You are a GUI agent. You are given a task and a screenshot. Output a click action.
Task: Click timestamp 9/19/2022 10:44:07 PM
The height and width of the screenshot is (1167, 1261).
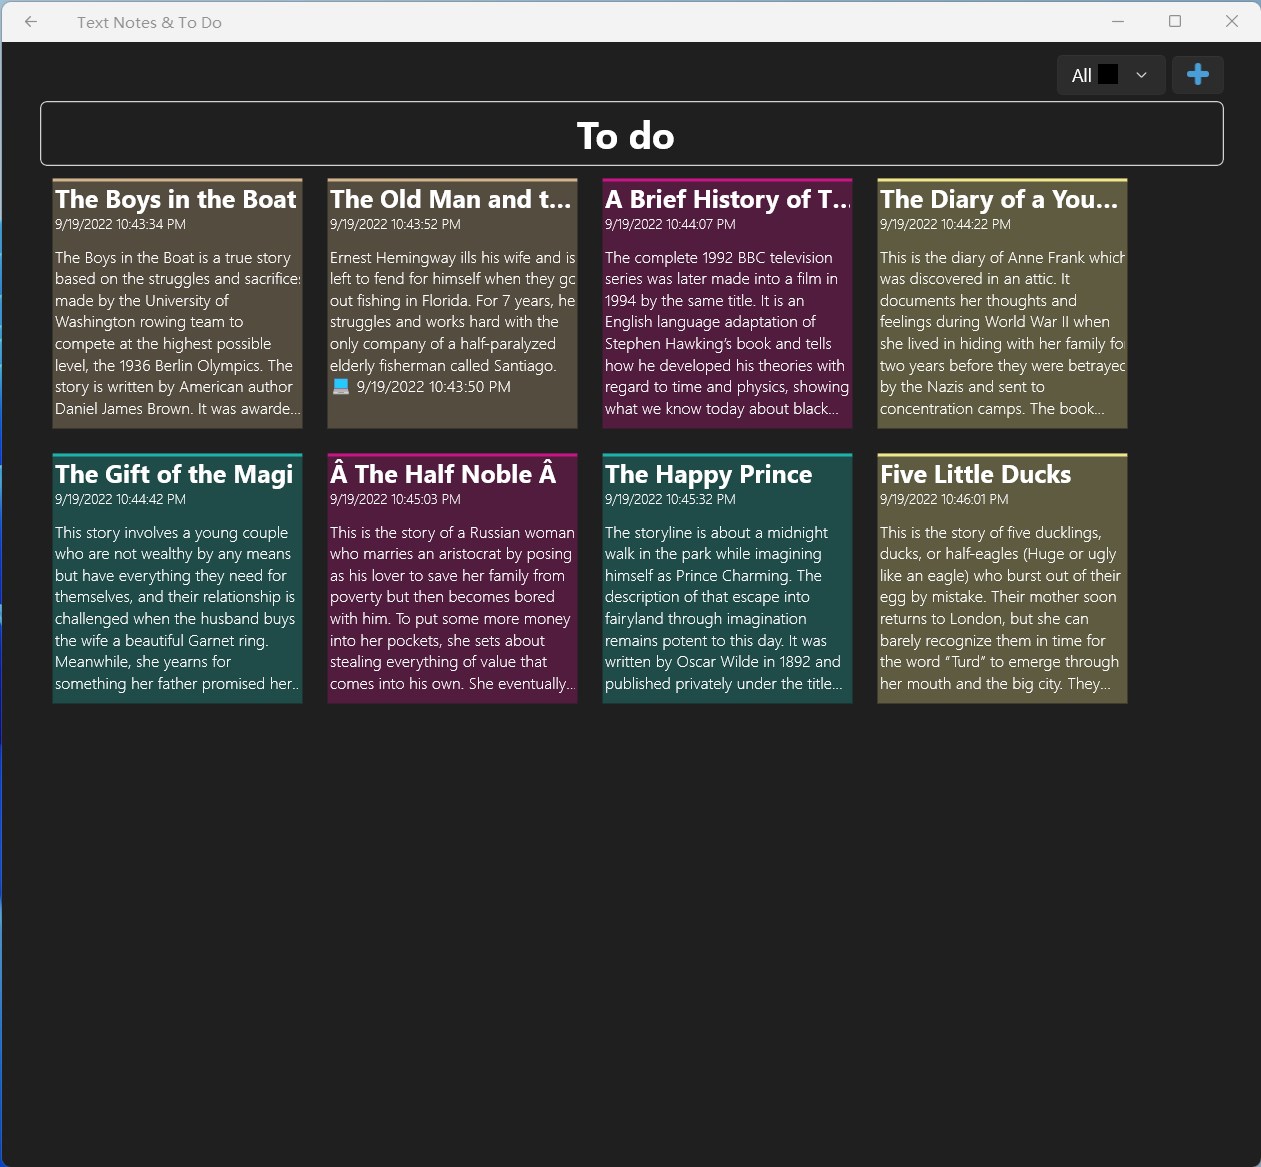pyautogui.click(x=670, y=225)
